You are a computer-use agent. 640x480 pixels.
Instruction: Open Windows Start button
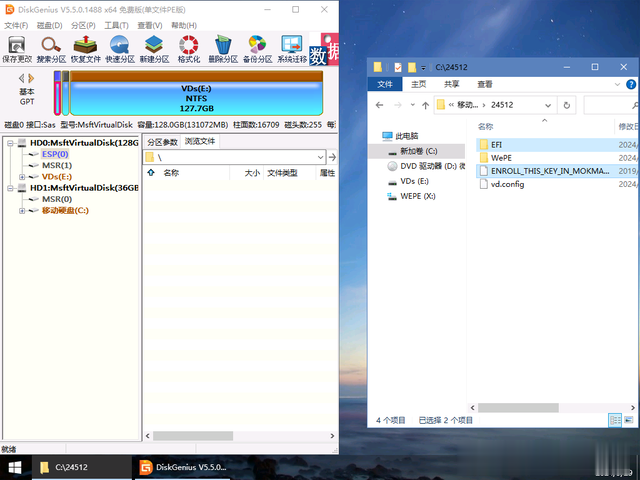click(15, 467)
